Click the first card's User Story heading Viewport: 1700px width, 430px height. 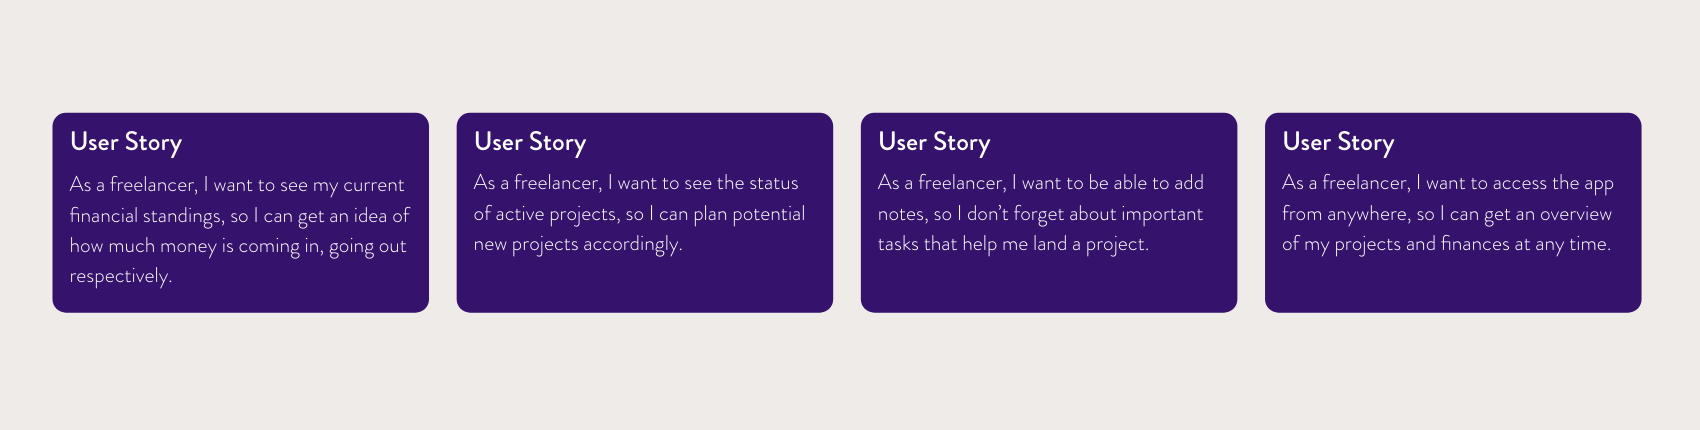126,143
